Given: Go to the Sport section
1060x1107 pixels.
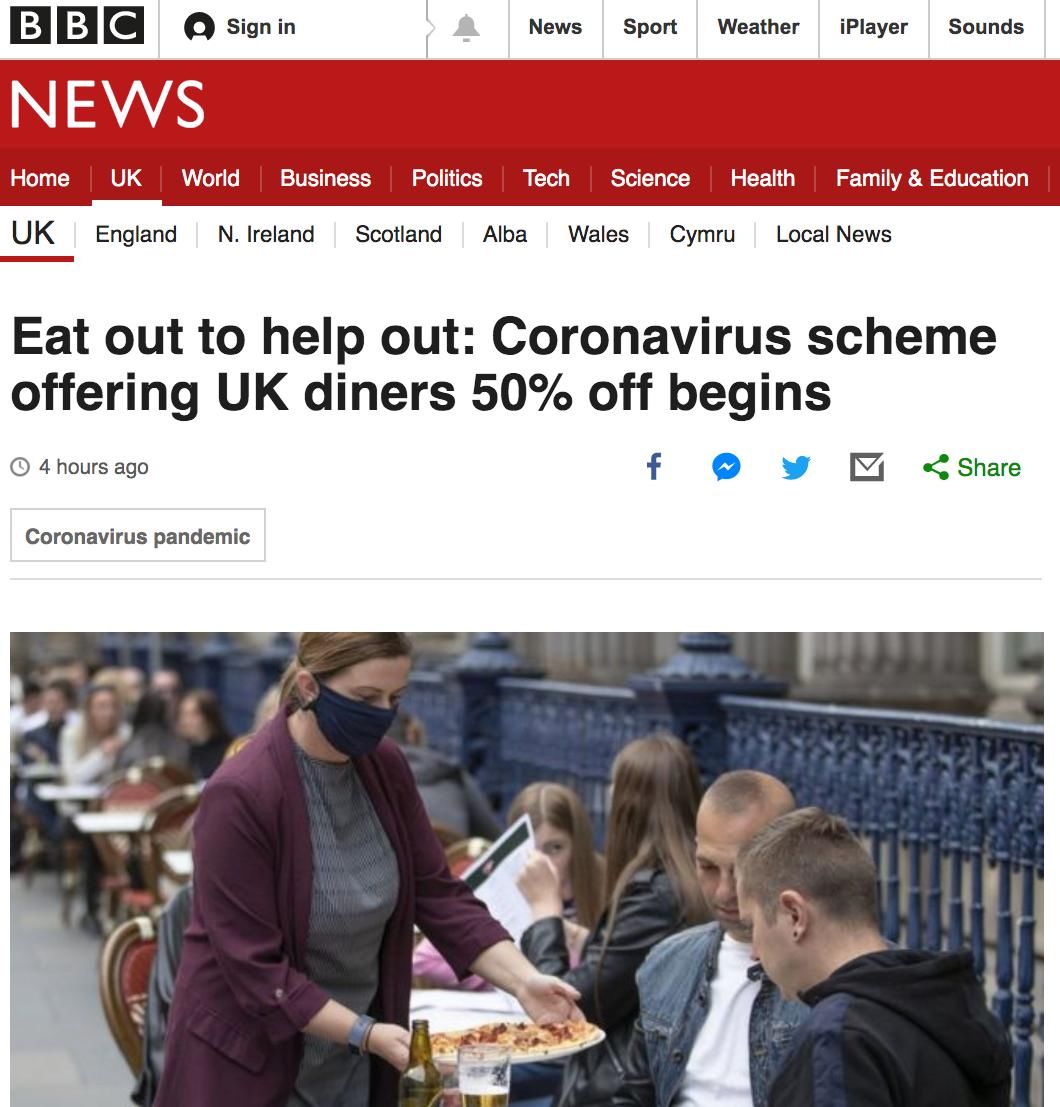Looking at the screenshot, I should pos(650,27).
